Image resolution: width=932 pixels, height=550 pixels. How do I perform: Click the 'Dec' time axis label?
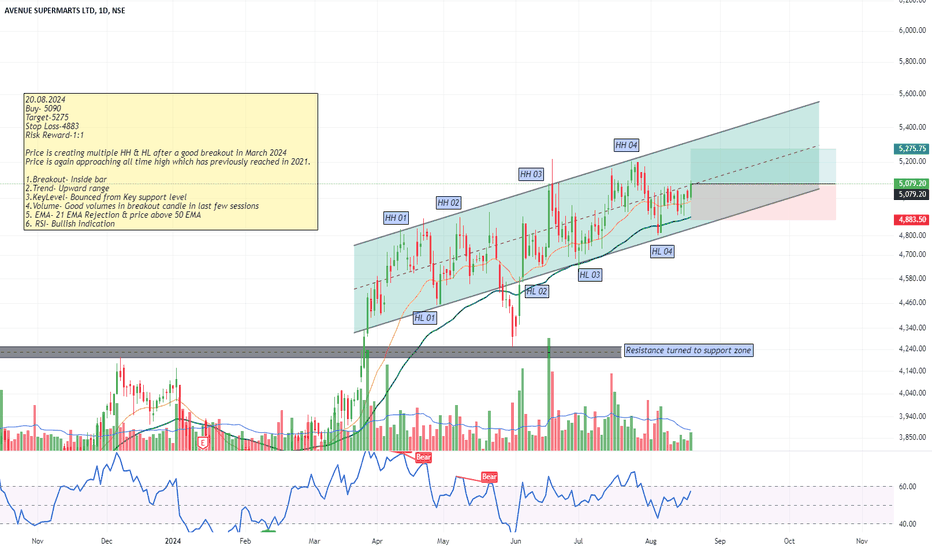click(x=106, y=541)
